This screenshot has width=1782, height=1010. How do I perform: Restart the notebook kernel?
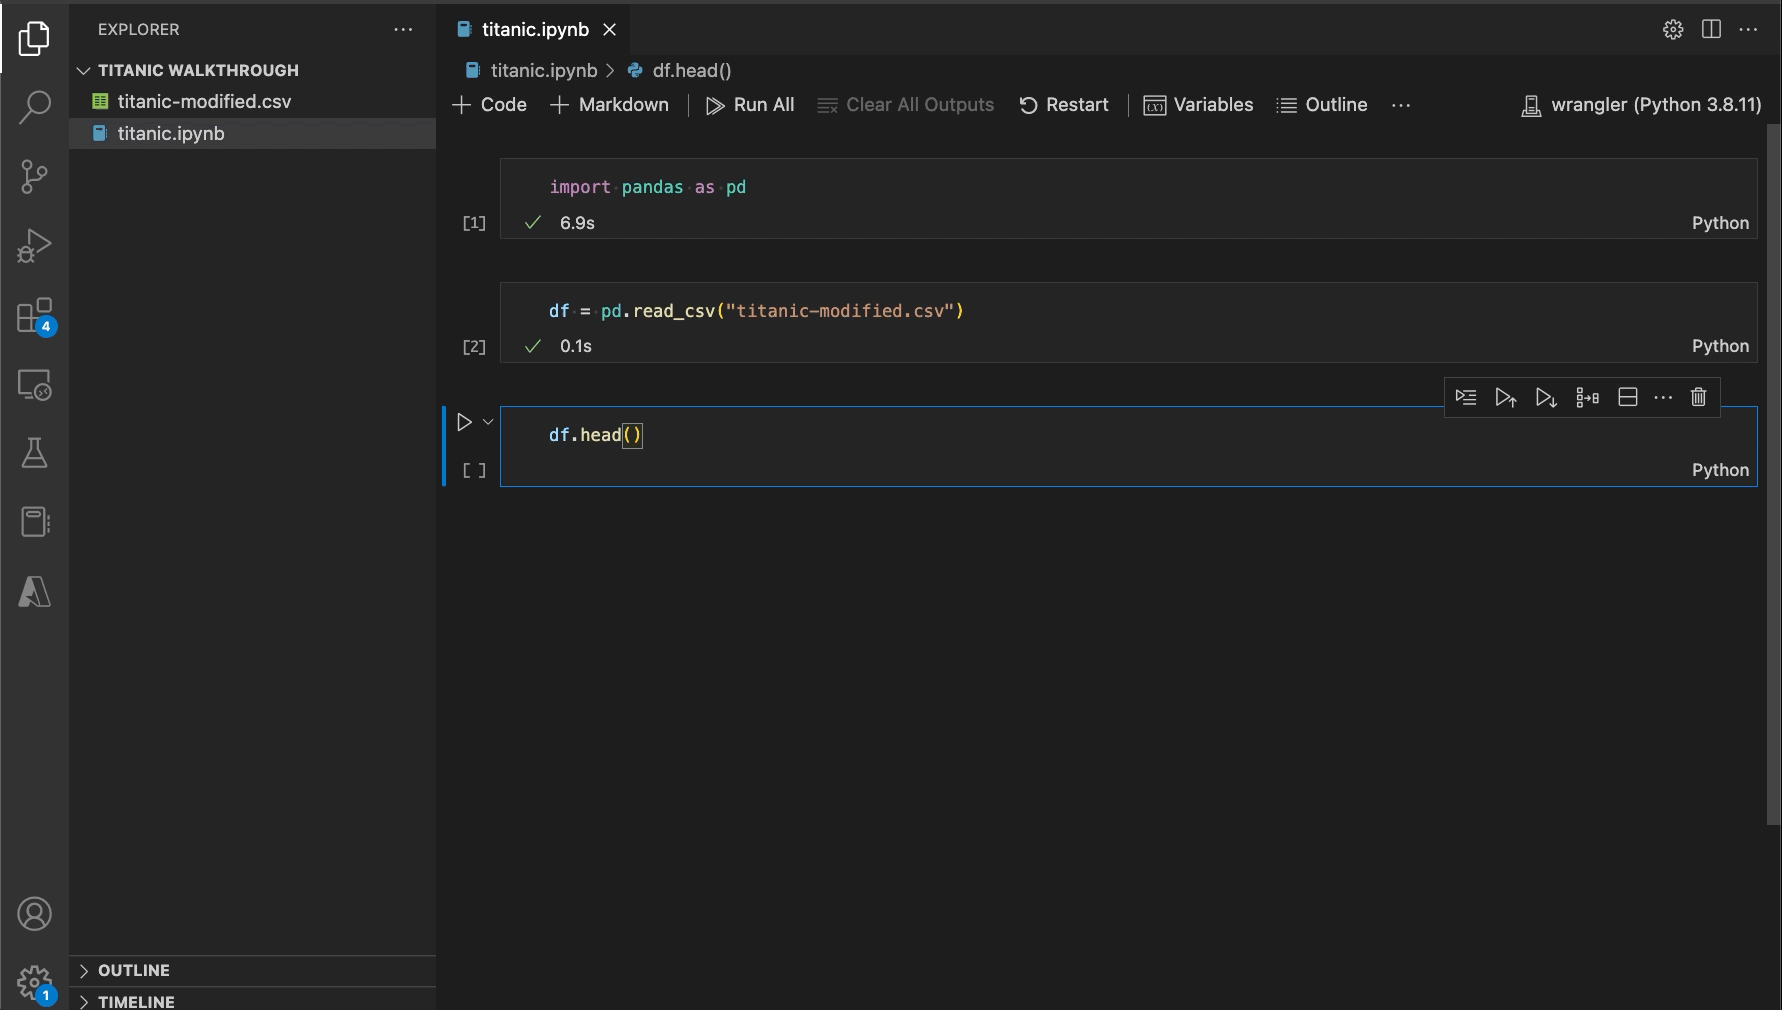pyautogui.click(x=1064, y=104)
